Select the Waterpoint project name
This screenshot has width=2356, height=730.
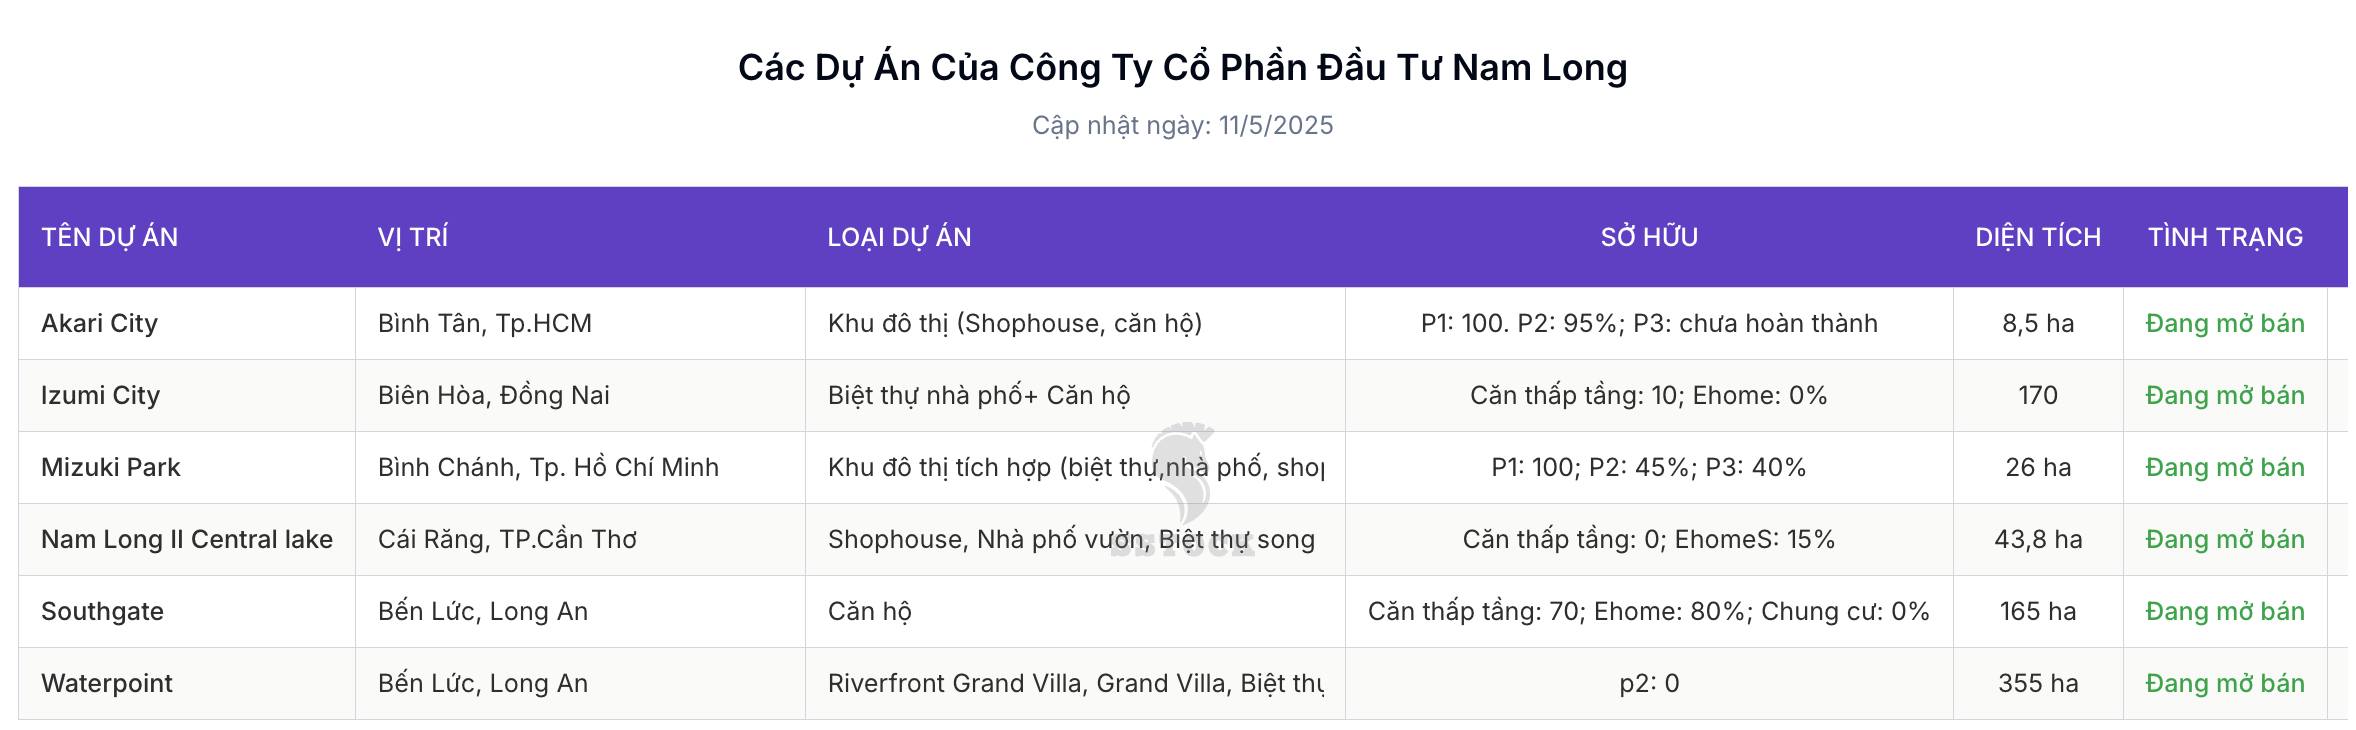pyautogui.click(x=107, y=683)
